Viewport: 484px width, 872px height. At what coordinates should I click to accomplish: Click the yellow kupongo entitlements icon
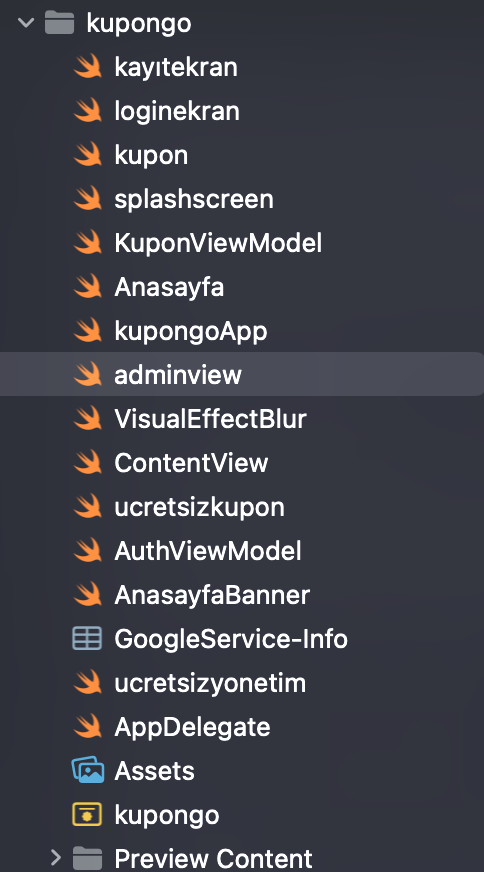[x=87, y=815]
